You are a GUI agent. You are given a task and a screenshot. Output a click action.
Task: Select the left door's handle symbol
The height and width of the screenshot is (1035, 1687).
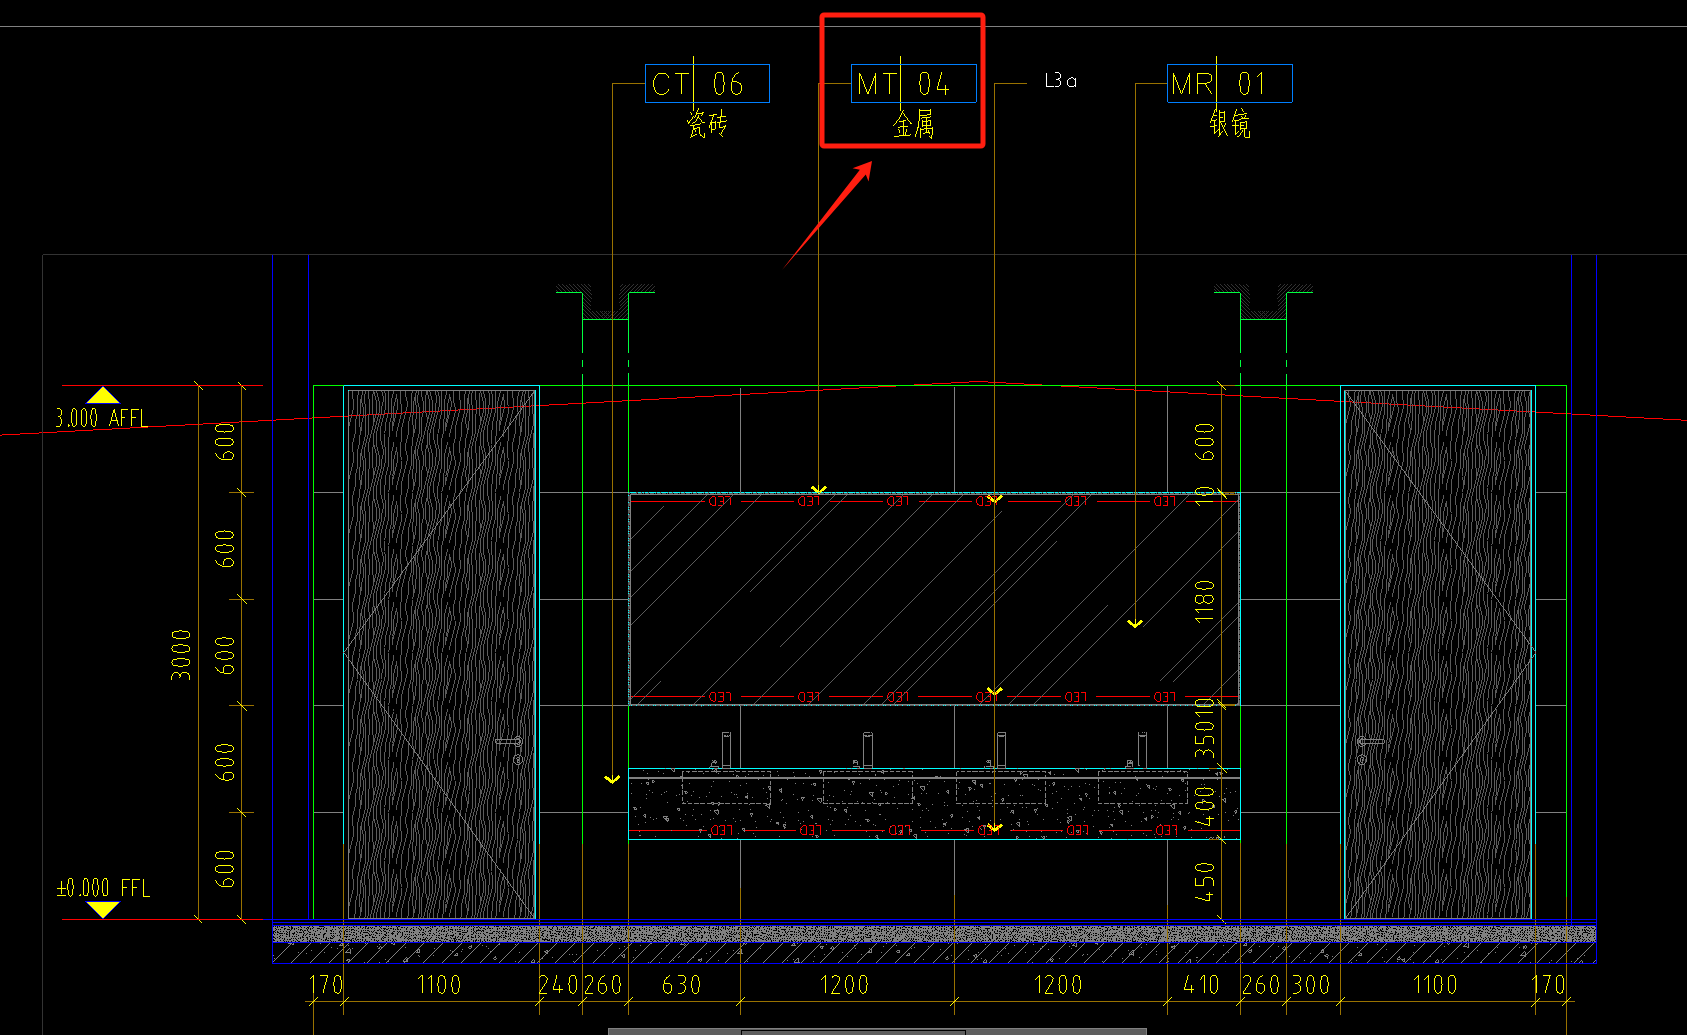pyautogui.click(x=510, y=743)
